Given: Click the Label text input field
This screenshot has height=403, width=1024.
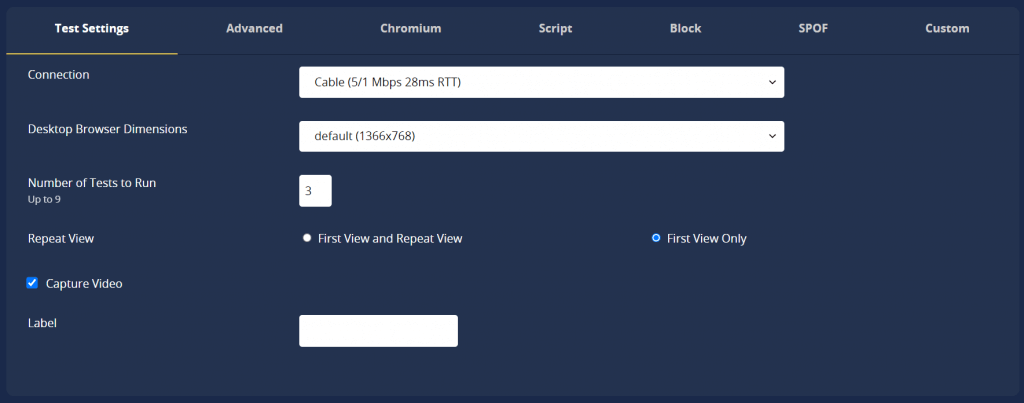Looking at the screenshot, I should pos(378,331).
